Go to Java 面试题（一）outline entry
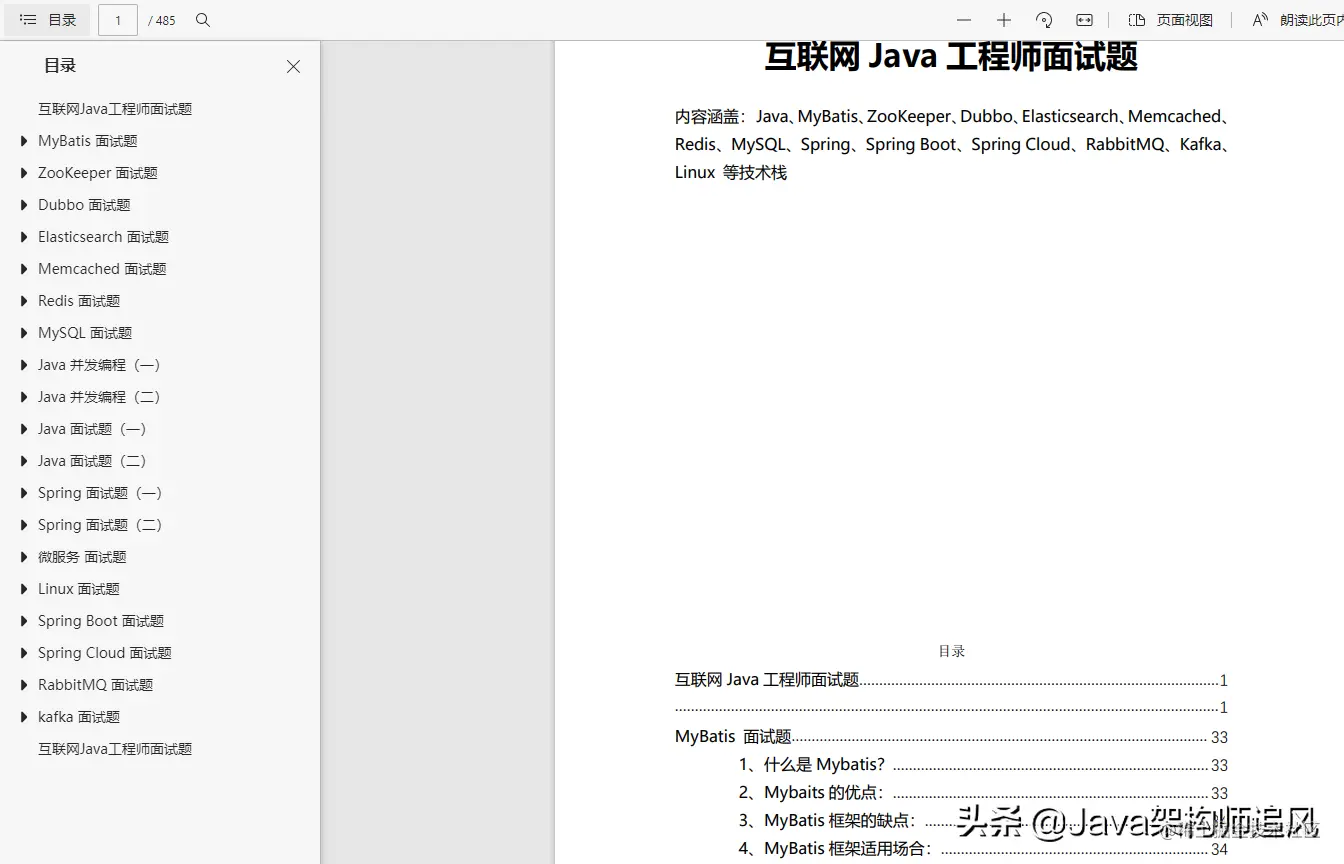This screenshot has width=1344, height=864. click(92, 429)
